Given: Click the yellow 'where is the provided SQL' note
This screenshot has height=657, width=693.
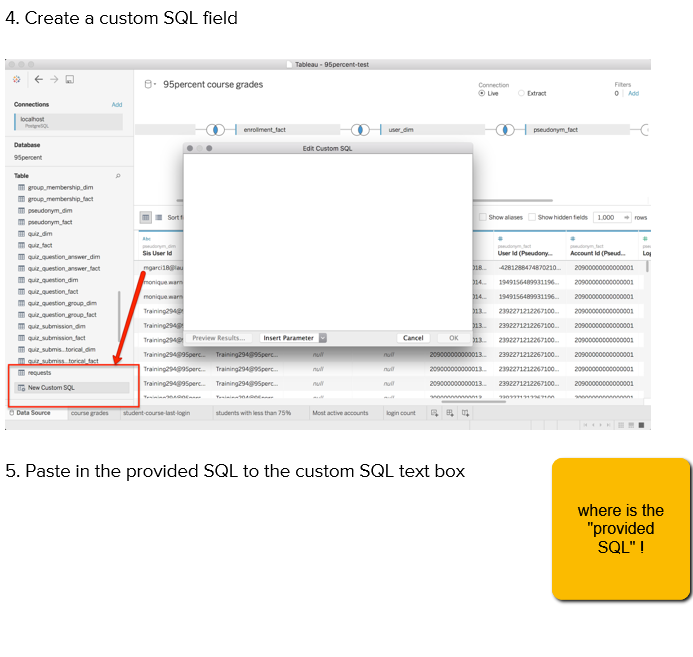Looking at the screenshot, I should click(x=621, y=529).
